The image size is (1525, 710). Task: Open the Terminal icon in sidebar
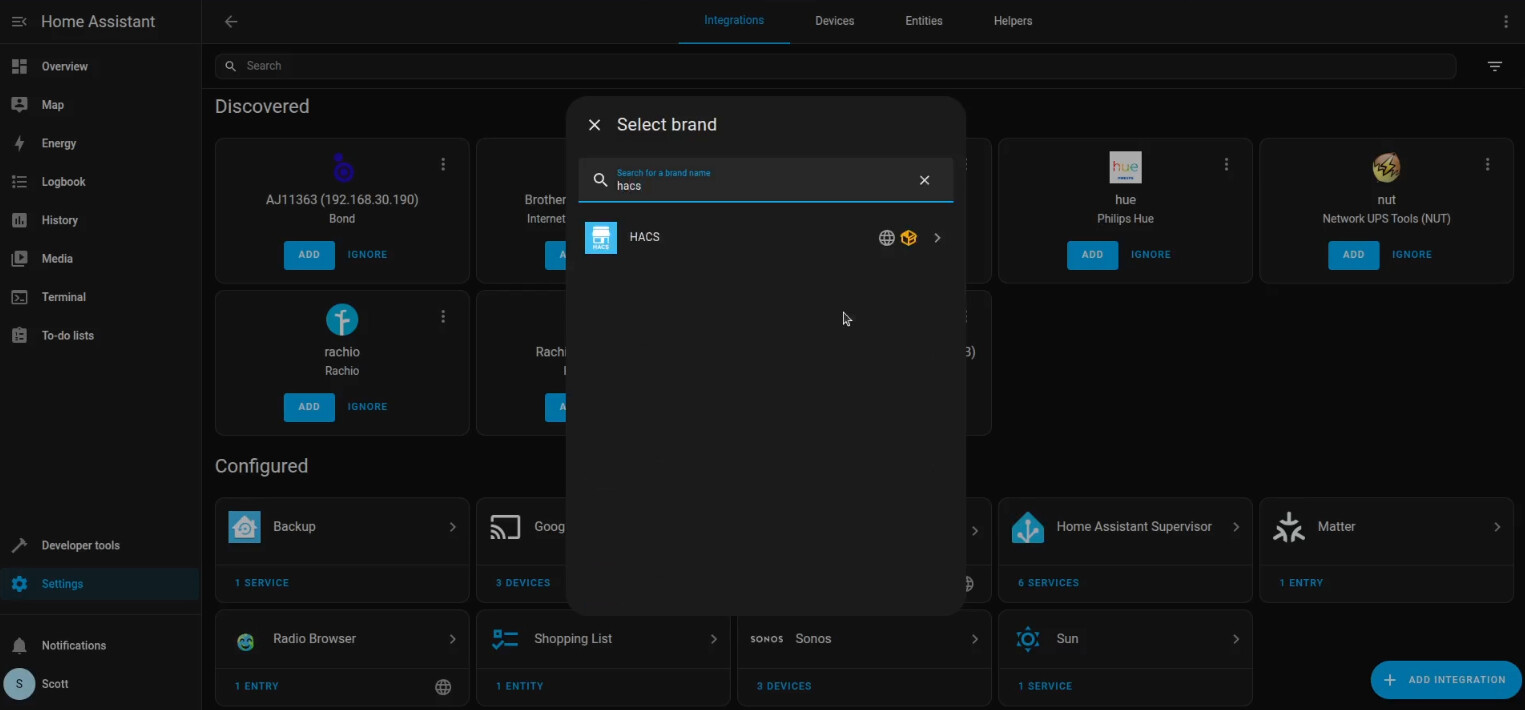pos(19,297)
